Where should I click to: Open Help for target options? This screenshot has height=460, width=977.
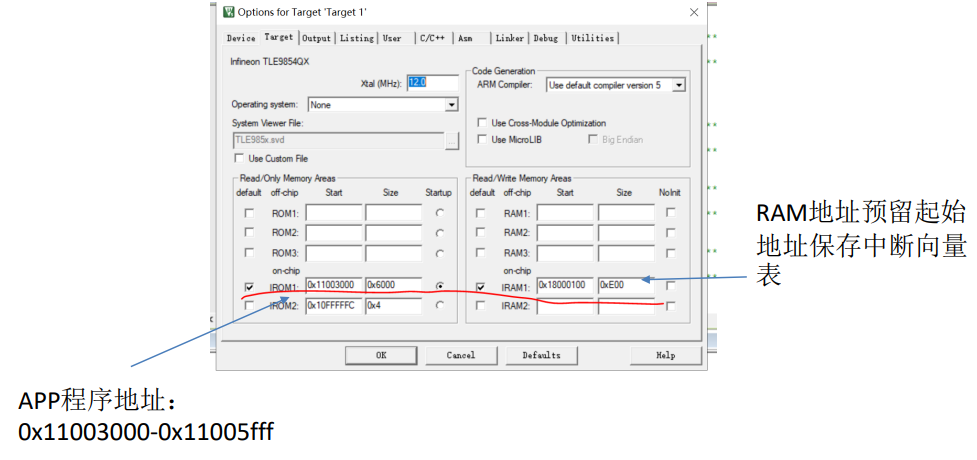tap(665, 355)
